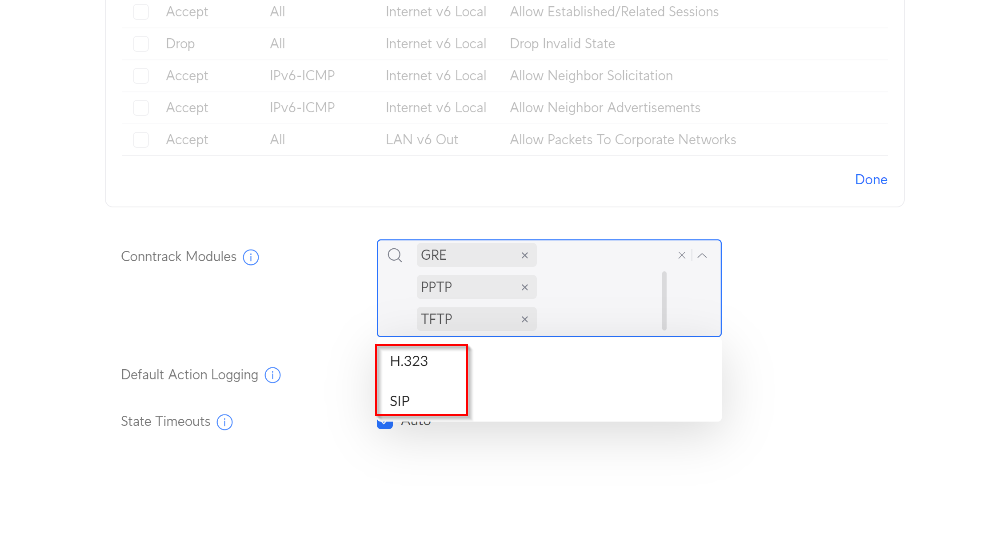
Task: Show info for Default Action Logging
Action: (272, 376)
